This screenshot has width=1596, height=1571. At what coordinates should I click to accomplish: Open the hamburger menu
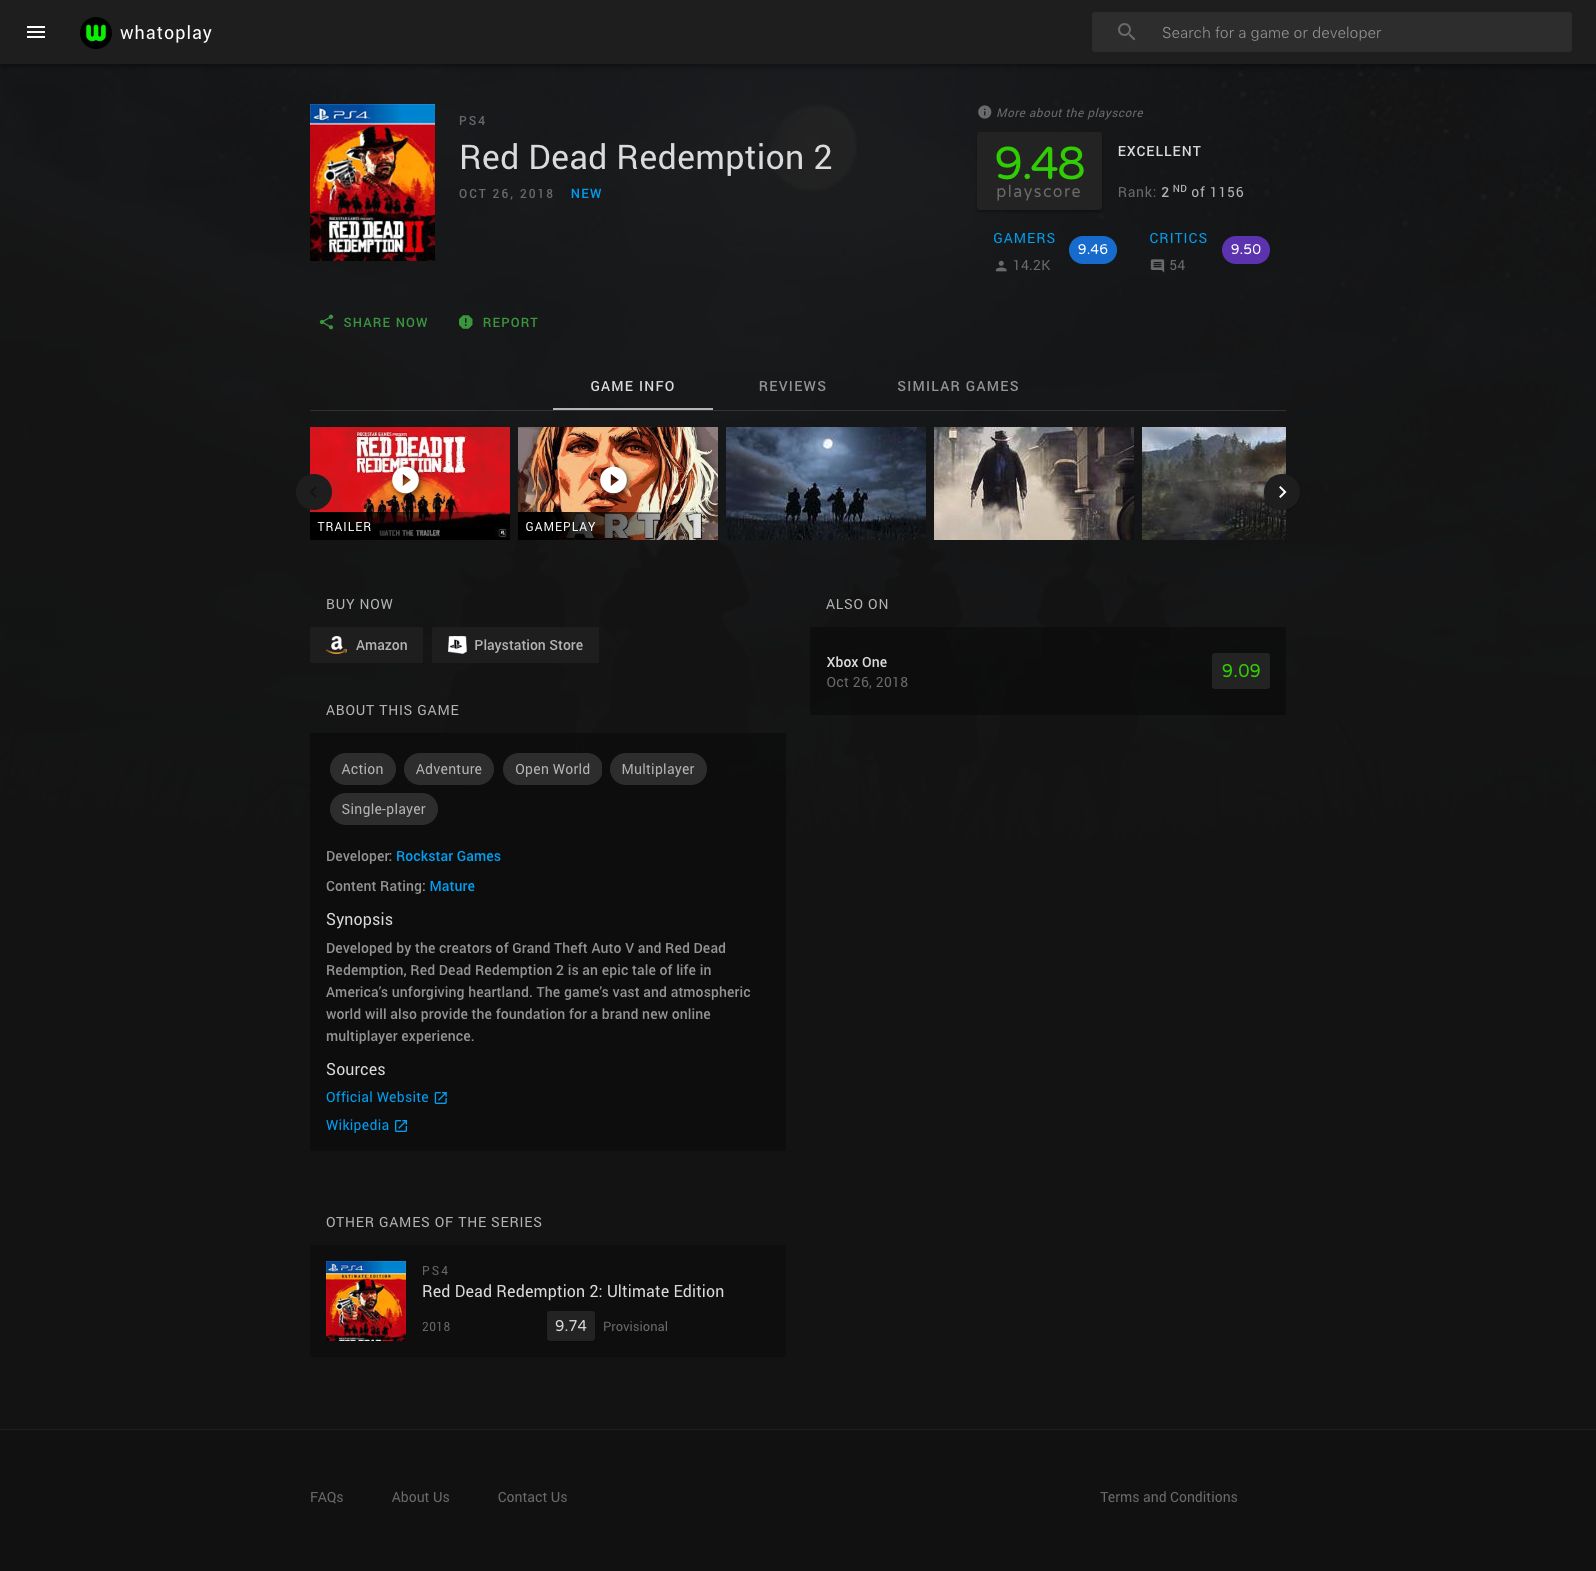tap(36, 32)
